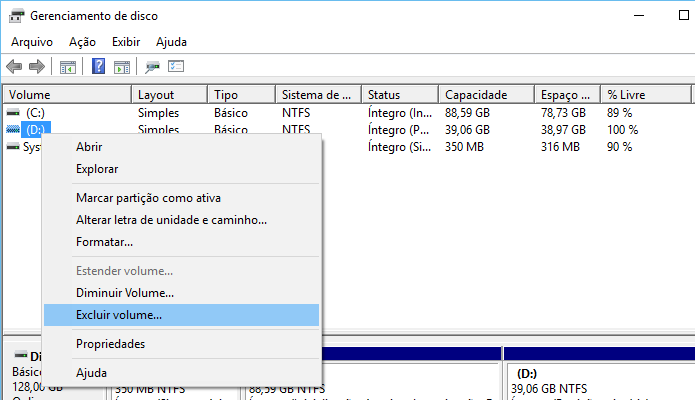Click the Íntegro (P... status cell
The height and width of the screenshot is (400, 695).
point(398,130)
